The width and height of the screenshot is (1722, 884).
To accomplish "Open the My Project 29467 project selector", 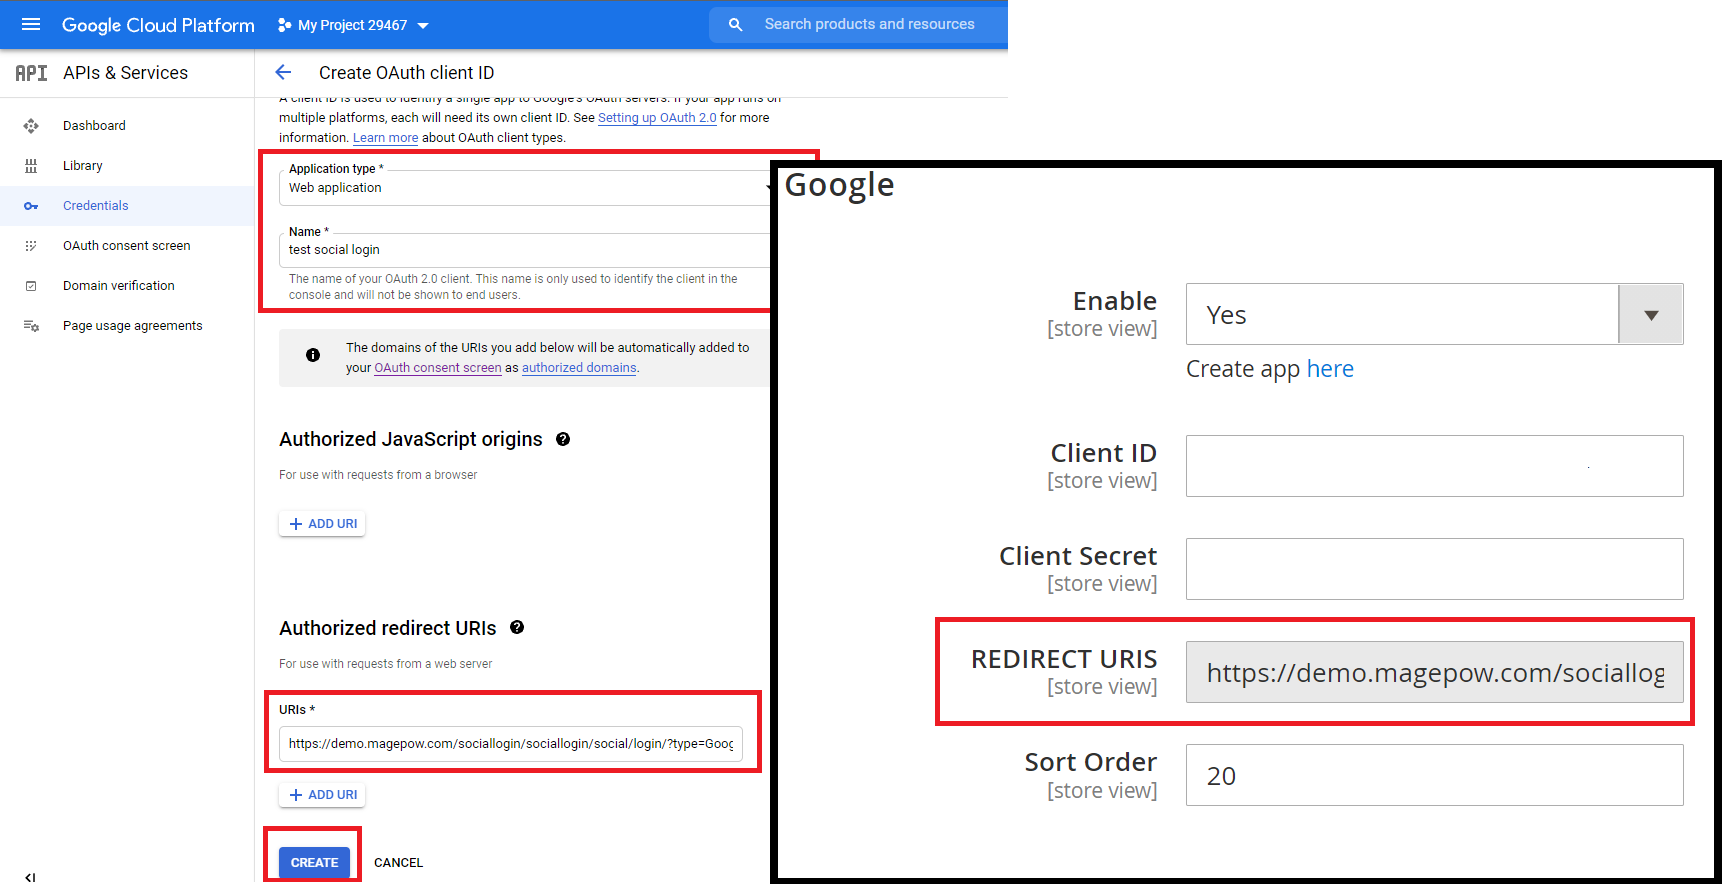I will (x=353, y=25).
